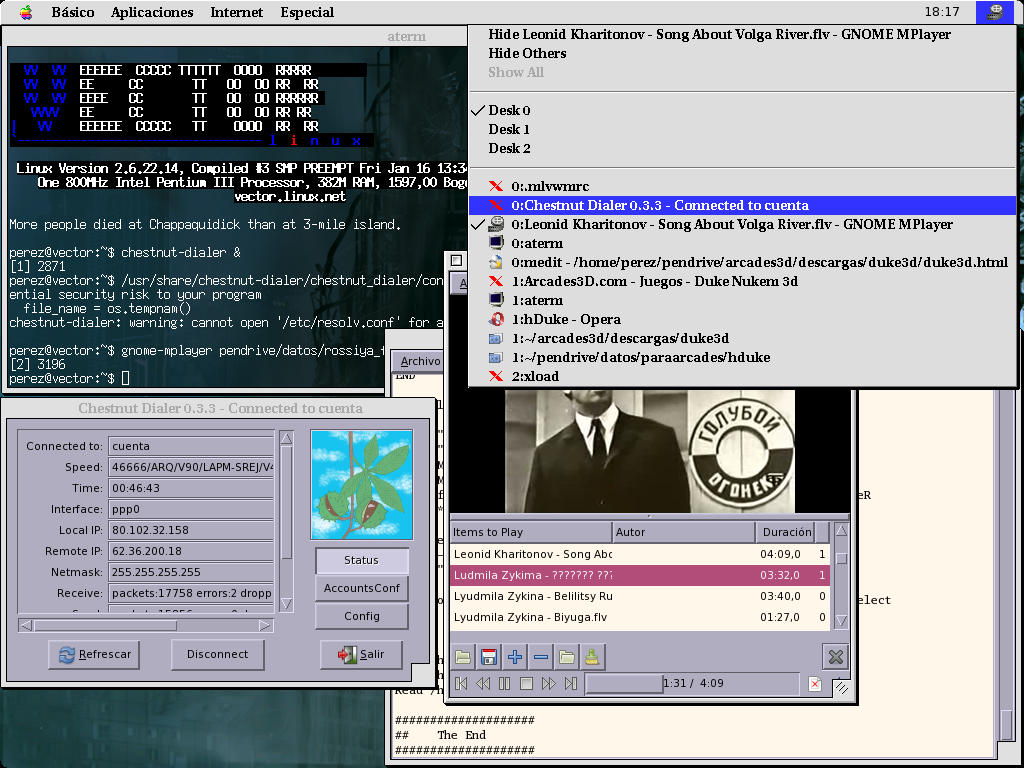Click the dialer vertical scrollbar thumb
1024x768 pixels.
286,503
